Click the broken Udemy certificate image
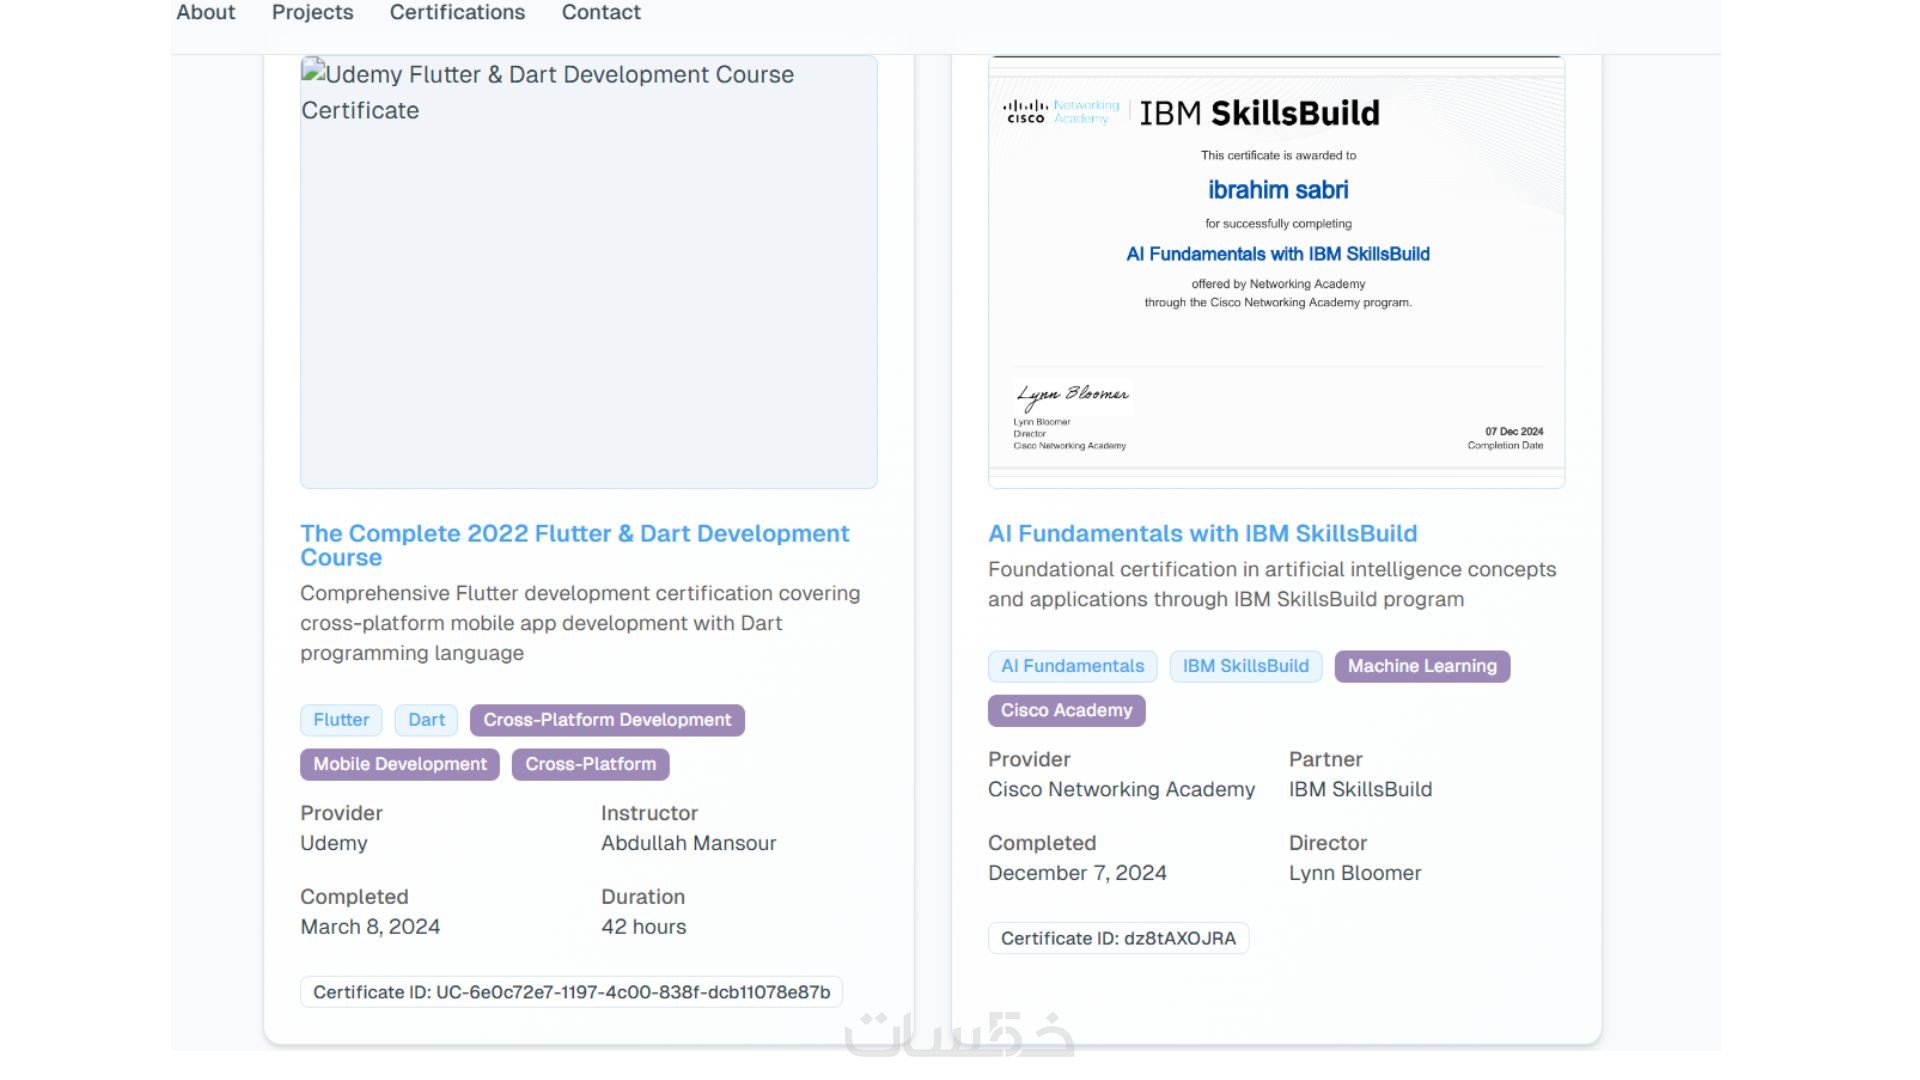 tap(588, 272)
